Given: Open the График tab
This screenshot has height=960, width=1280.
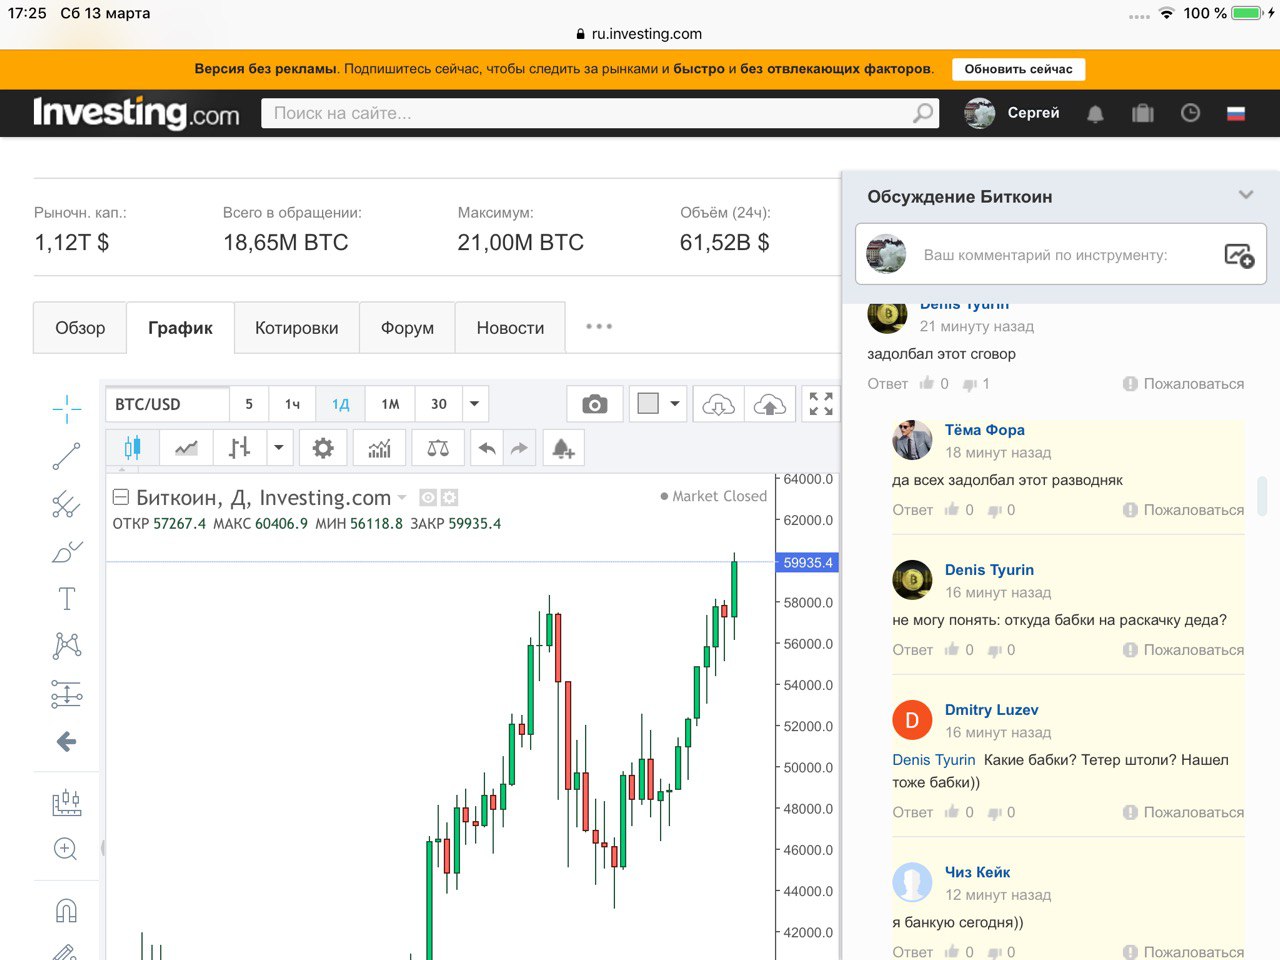Looking at the screenshot, I should pyautogui.click(x=180, y=328).
